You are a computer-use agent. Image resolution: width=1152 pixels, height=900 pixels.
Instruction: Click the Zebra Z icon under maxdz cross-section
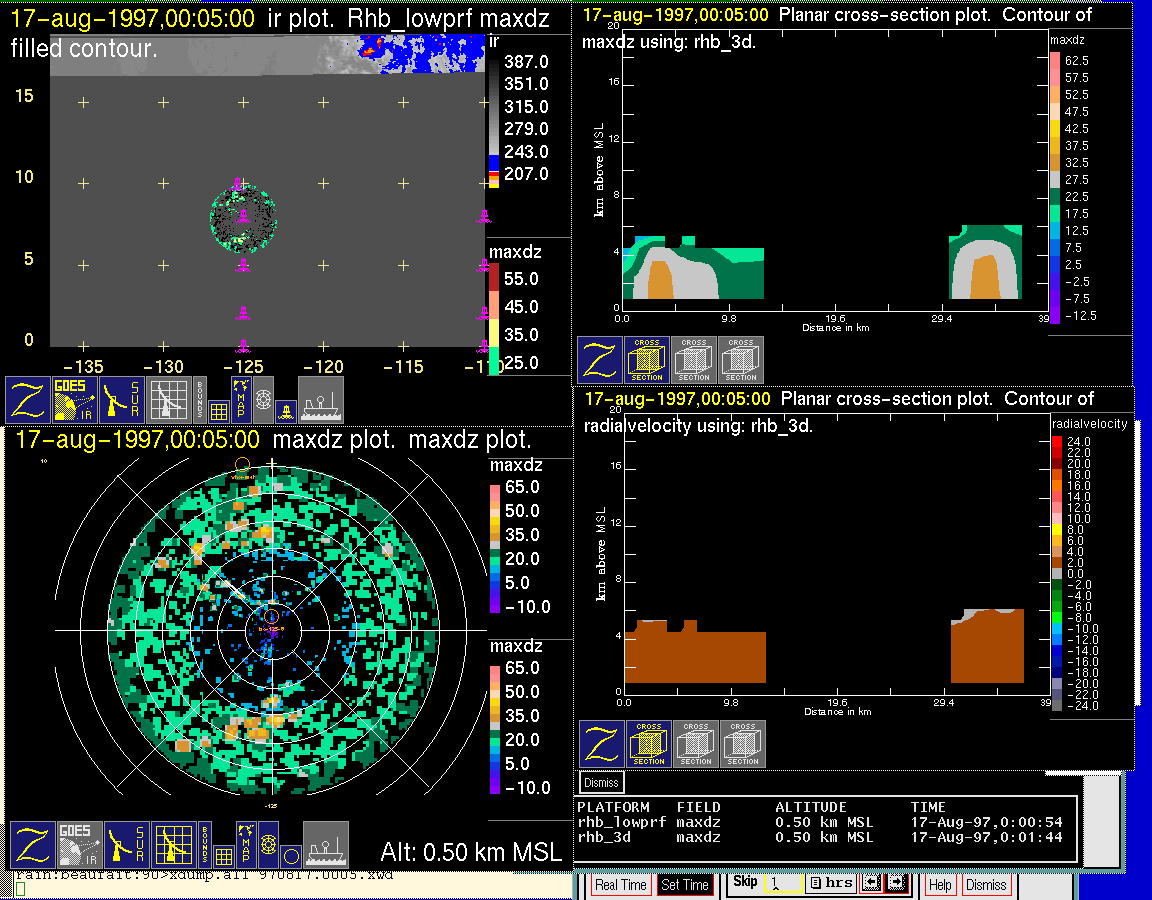point(600,360)
